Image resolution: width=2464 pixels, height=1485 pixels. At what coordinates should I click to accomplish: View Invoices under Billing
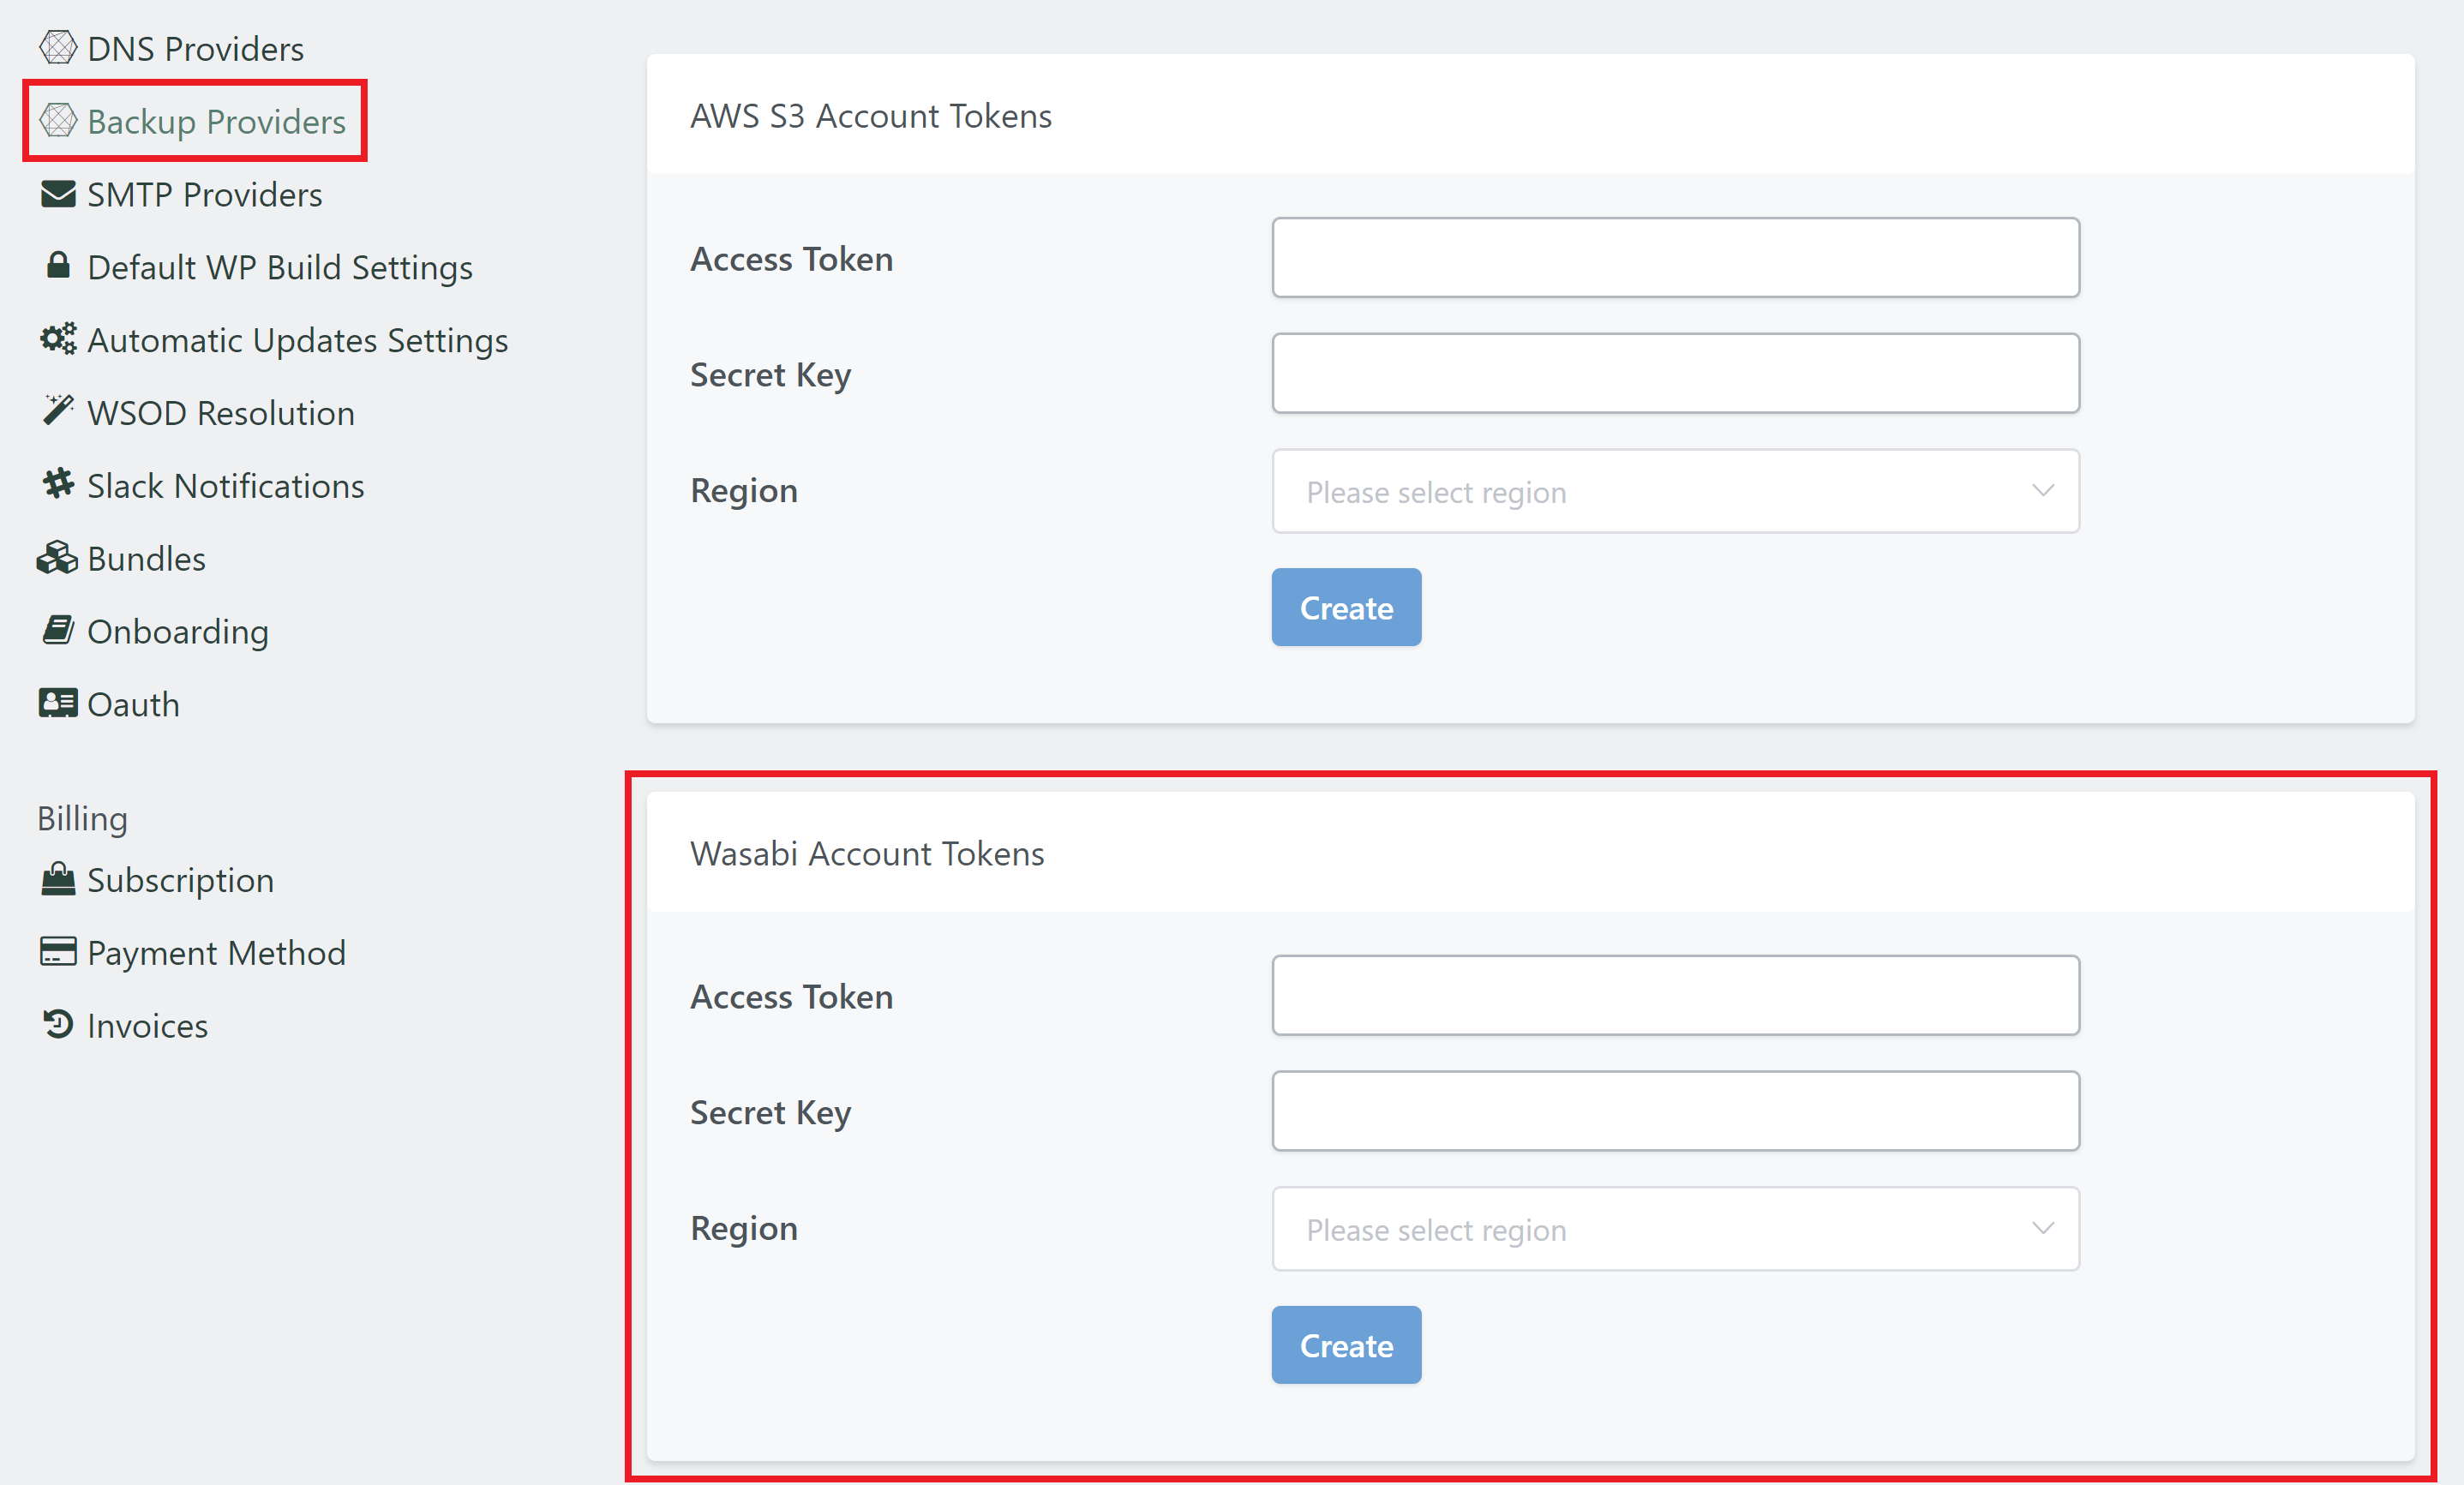147,1026
